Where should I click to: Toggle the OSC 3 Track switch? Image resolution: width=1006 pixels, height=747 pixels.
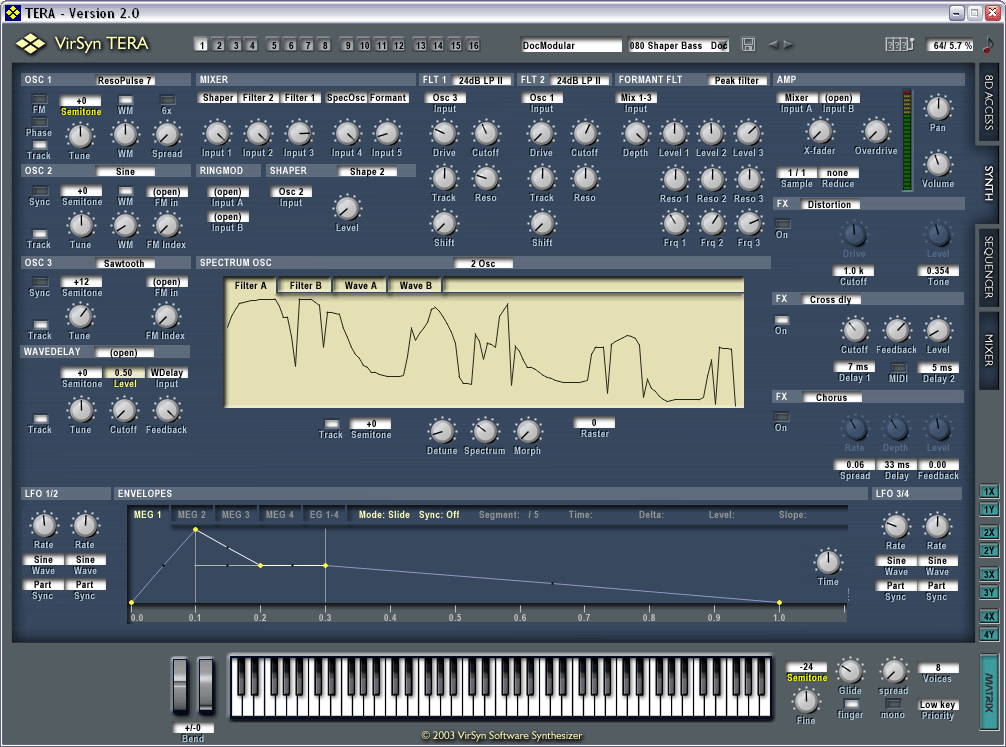[40, 325]
